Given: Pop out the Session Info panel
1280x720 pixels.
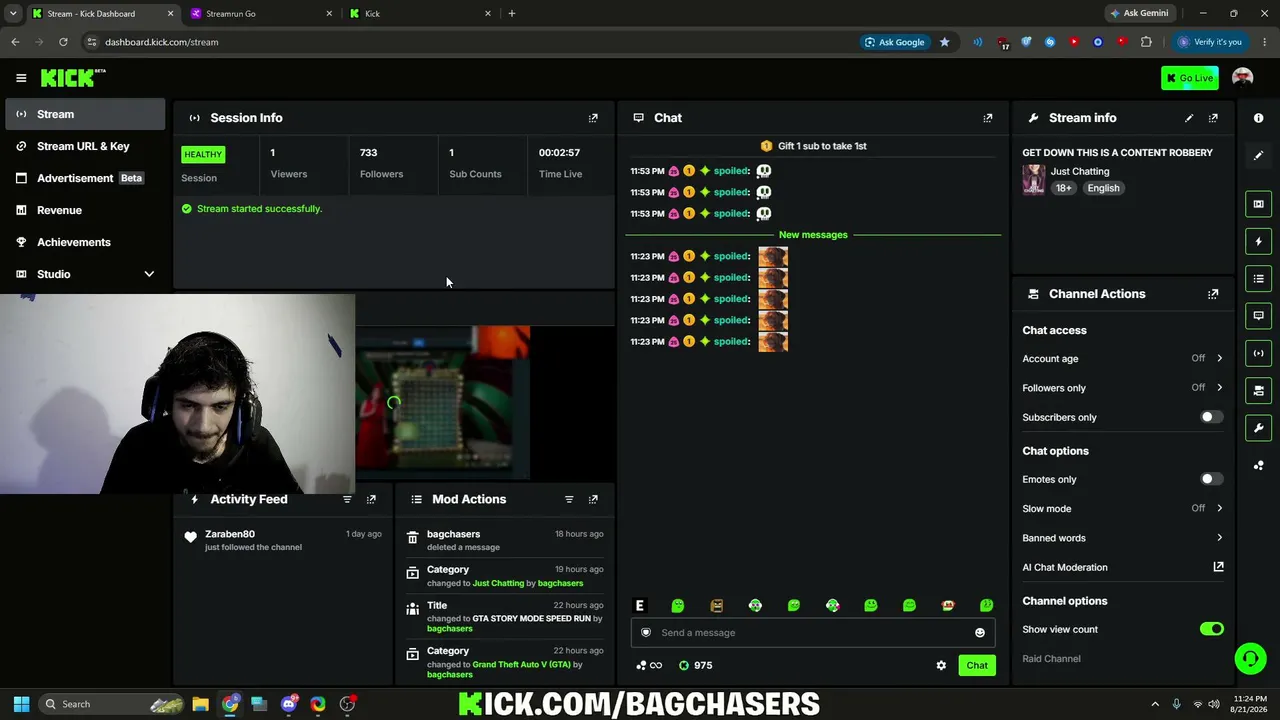Looking at the screenshot, I should tap(593, 118).
